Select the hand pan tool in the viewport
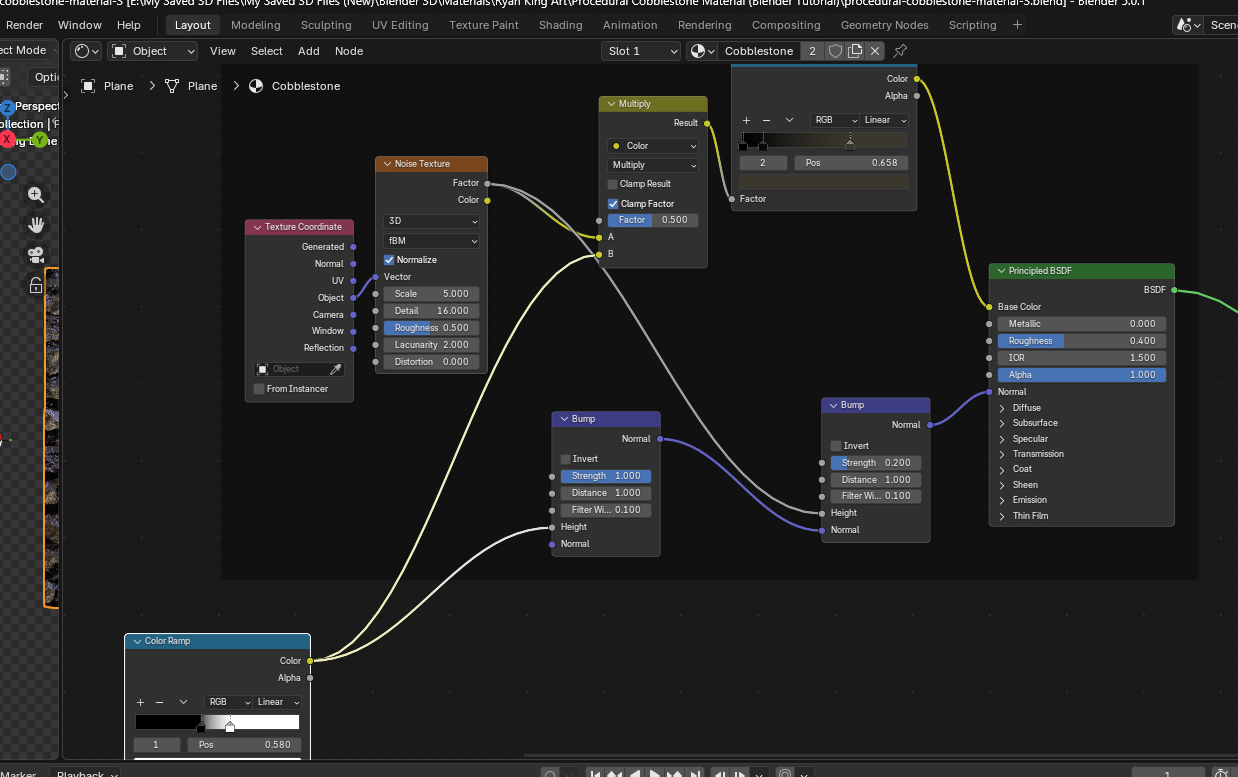The height and width of the screenshot is (777, 1238). click(x=36, y=225)
